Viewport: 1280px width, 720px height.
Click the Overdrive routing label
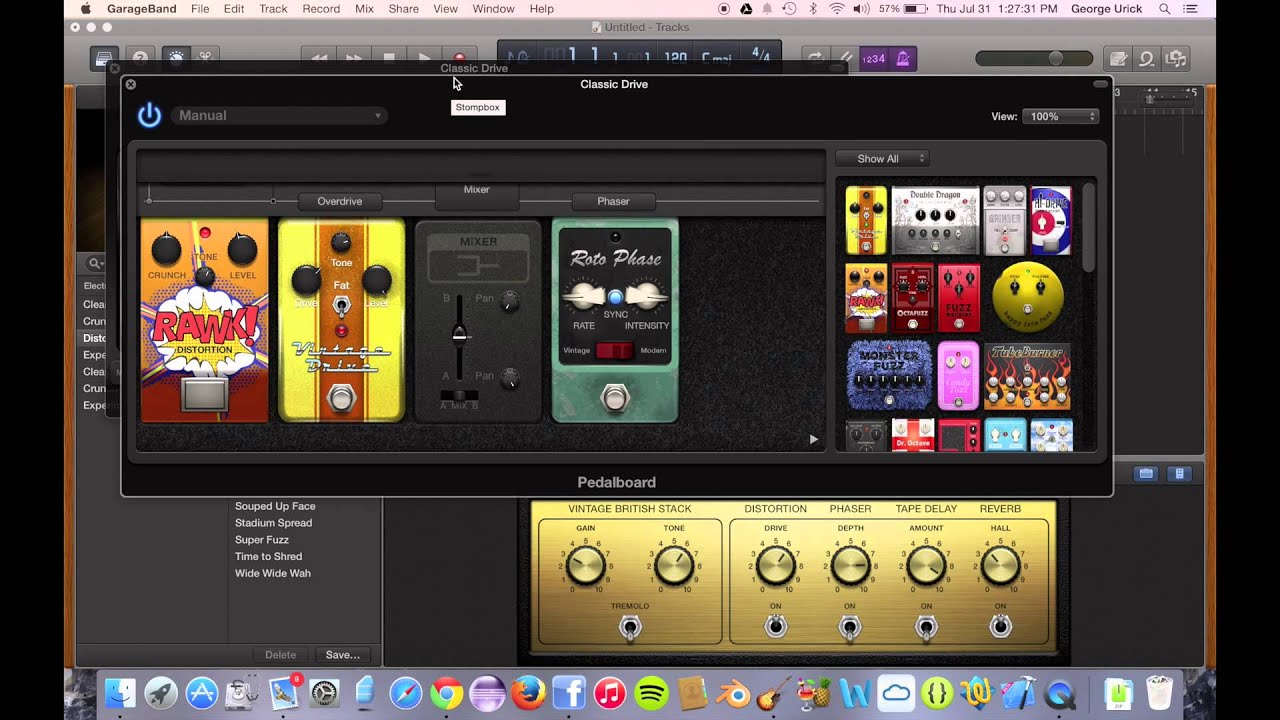(x=339, y=201)
